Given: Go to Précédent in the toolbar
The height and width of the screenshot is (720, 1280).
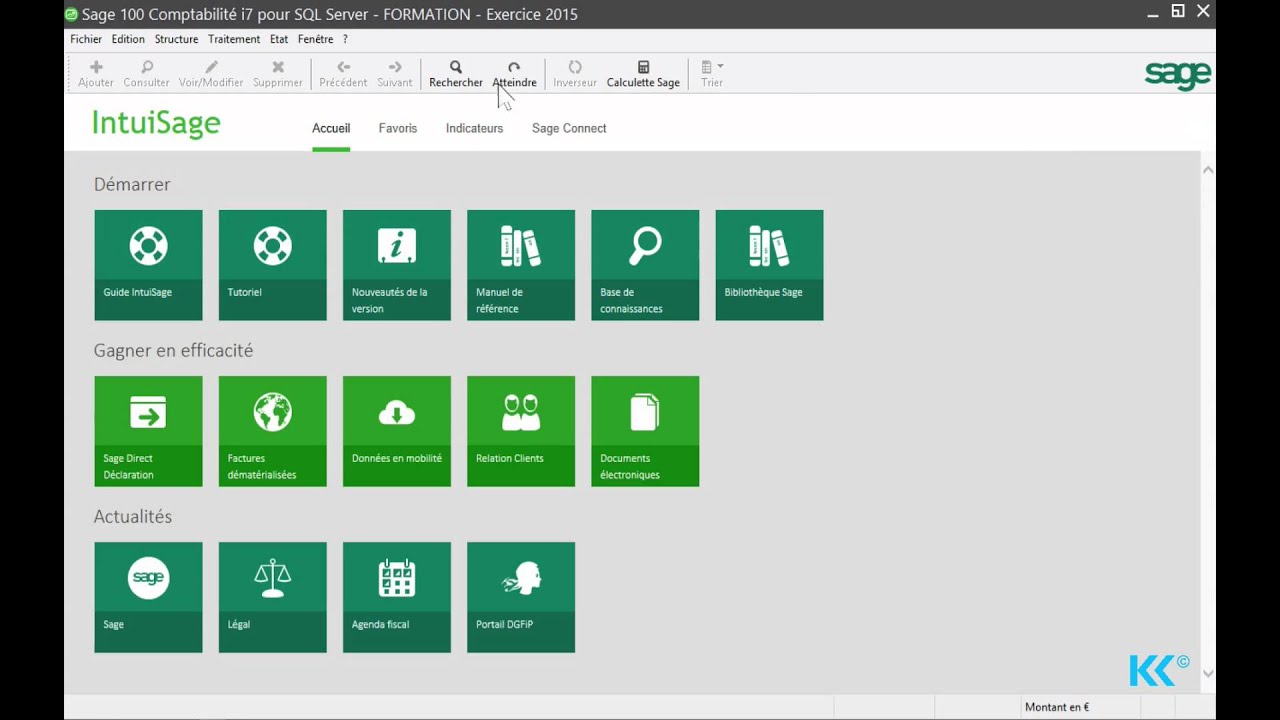Looking at the screenshot, I should tap(343, 74).
